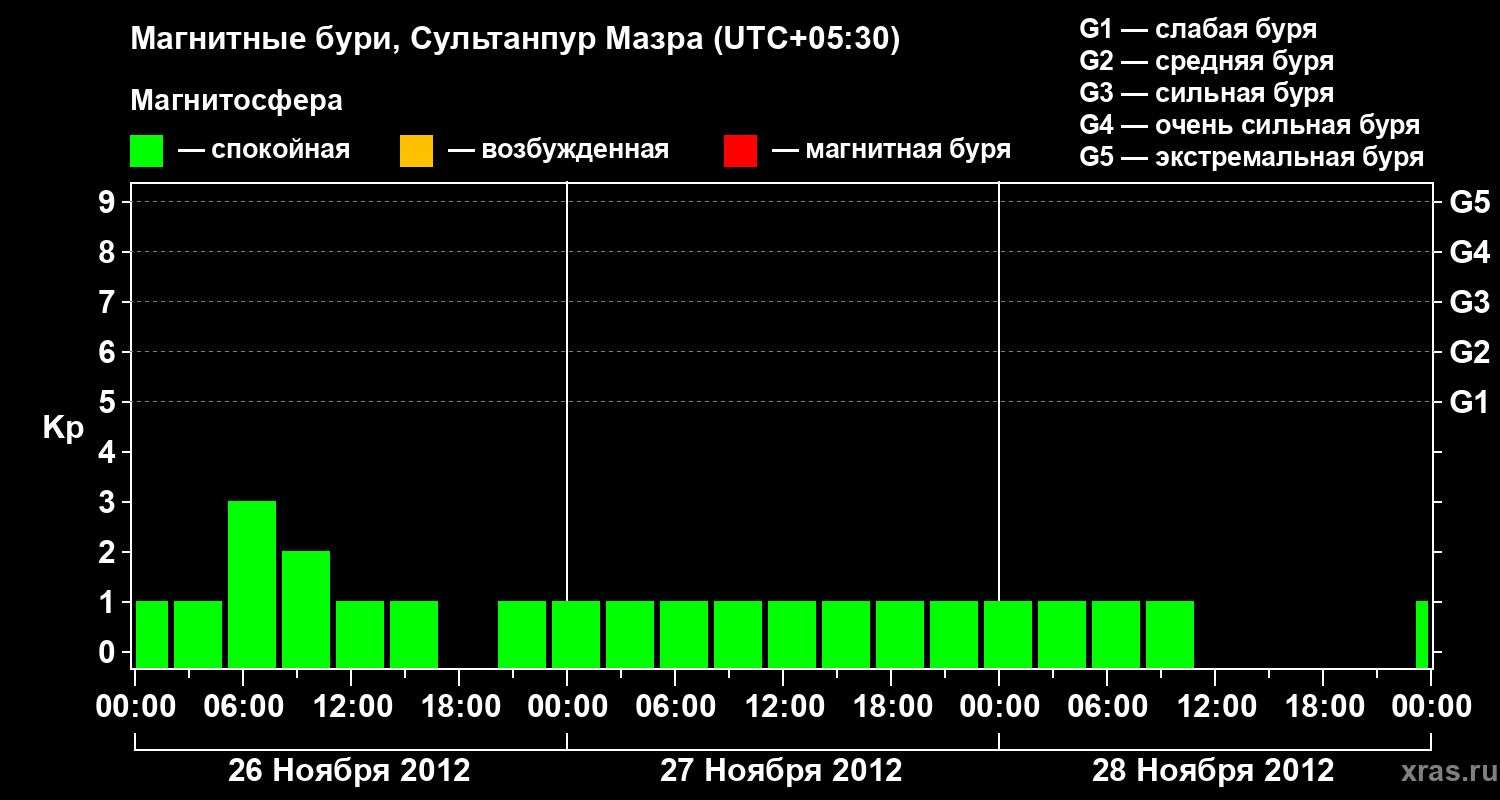Click the 'G2 — средняя буря' legend line
This screenshot has height=800, width=1500.
point(1206,61)
